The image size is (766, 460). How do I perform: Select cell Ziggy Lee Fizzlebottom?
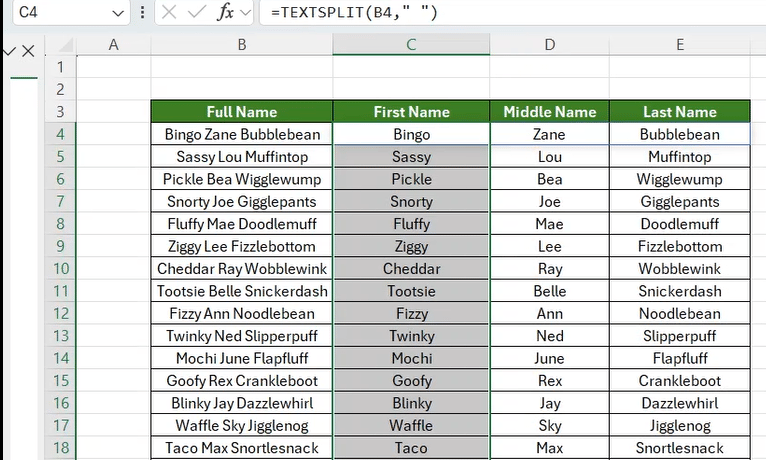242,246
